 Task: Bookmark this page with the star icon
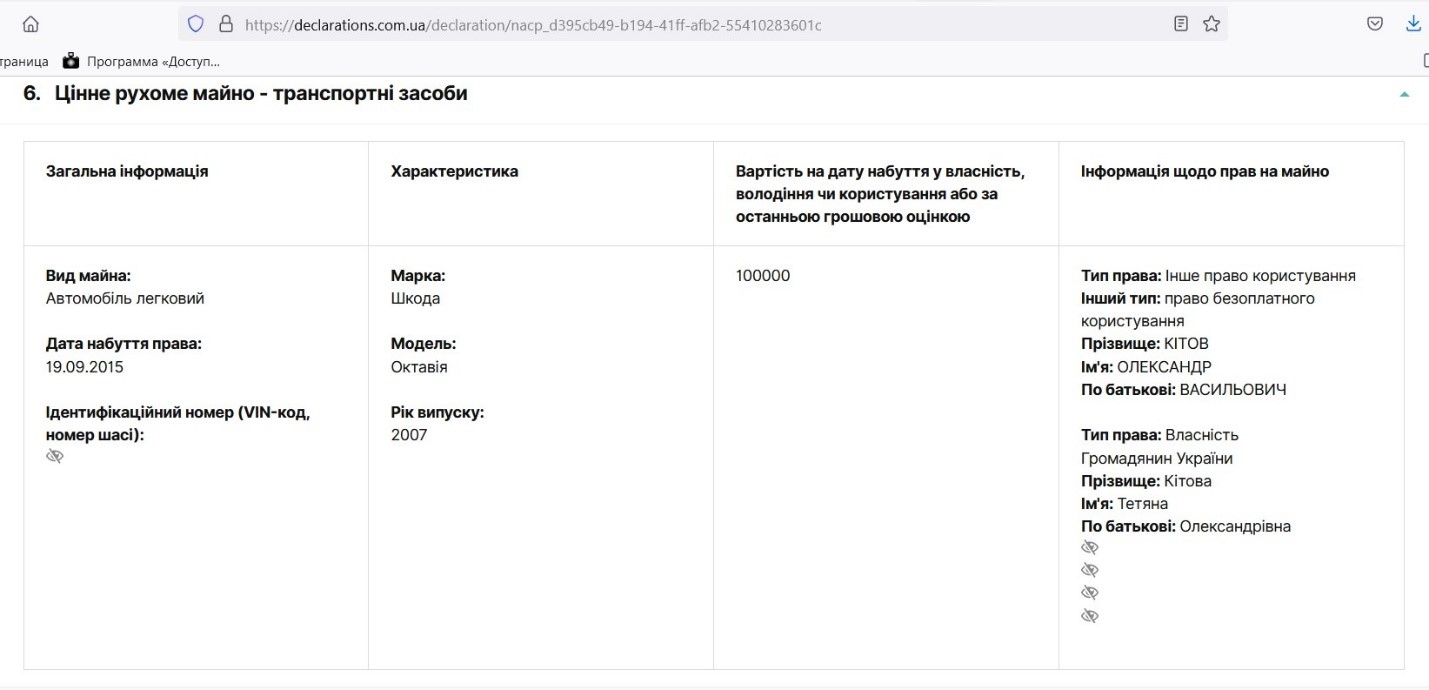[x=1211, y=24]
